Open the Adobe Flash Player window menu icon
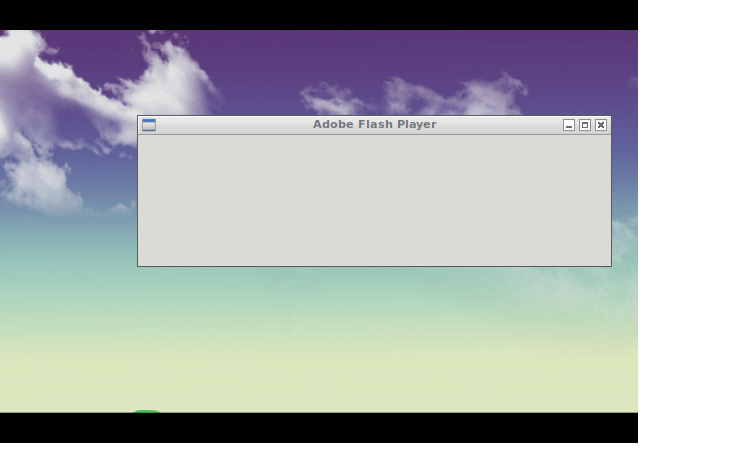This screenshot has width=750, height=450. pyautogui.click(x=149, y=125)
